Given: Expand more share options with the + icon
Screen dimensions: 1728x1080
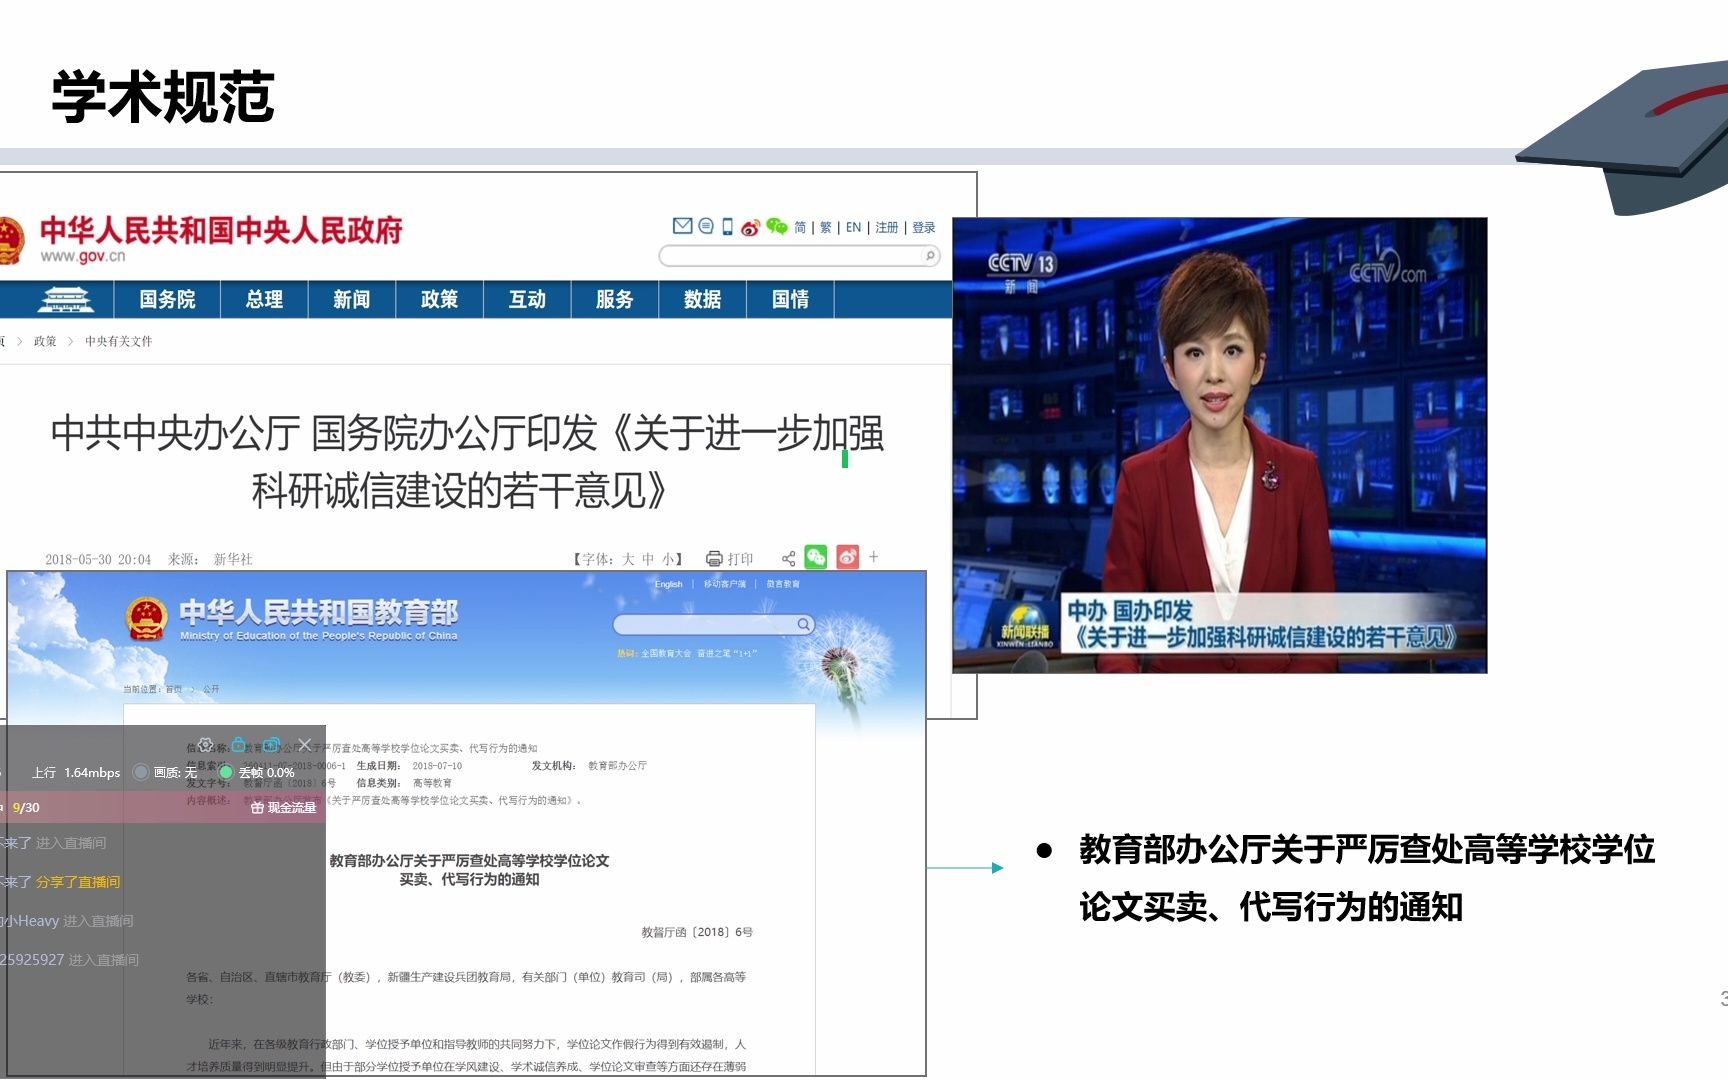Looking at the screenshot, I should 873,557.
